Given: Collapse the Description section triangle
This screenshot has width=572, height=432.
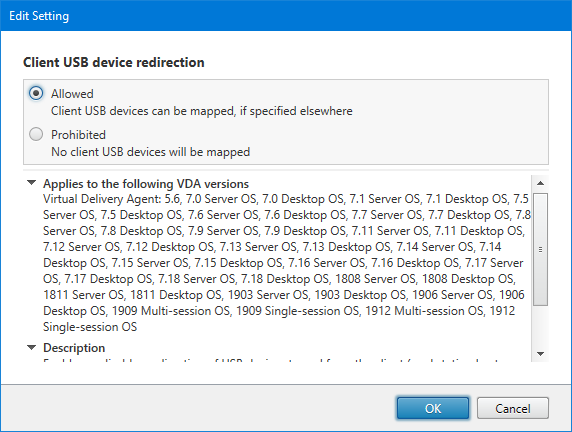Looking at the screenshot, I should (32, 347).
